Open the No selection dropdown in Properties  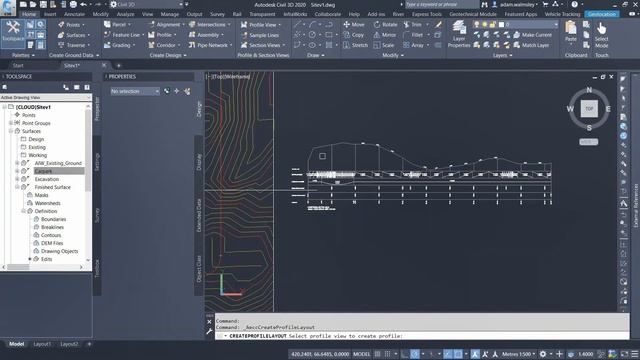[135, 91]
